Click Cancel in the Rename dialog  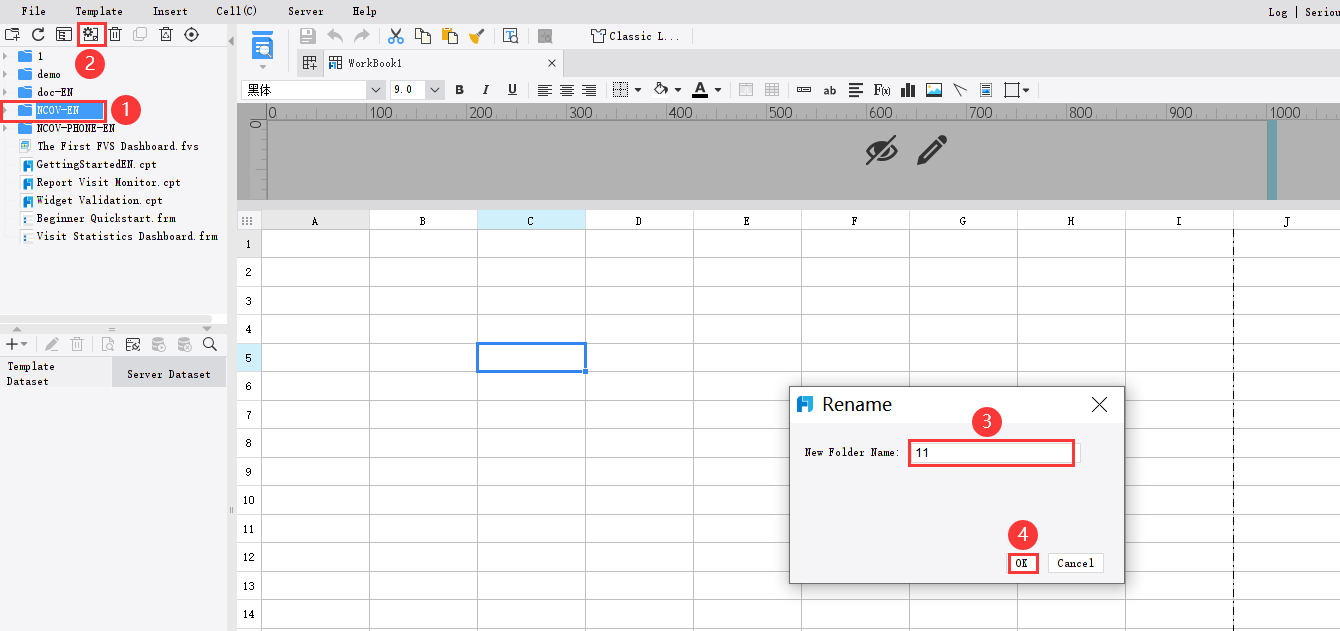[x=1075, y=563]
